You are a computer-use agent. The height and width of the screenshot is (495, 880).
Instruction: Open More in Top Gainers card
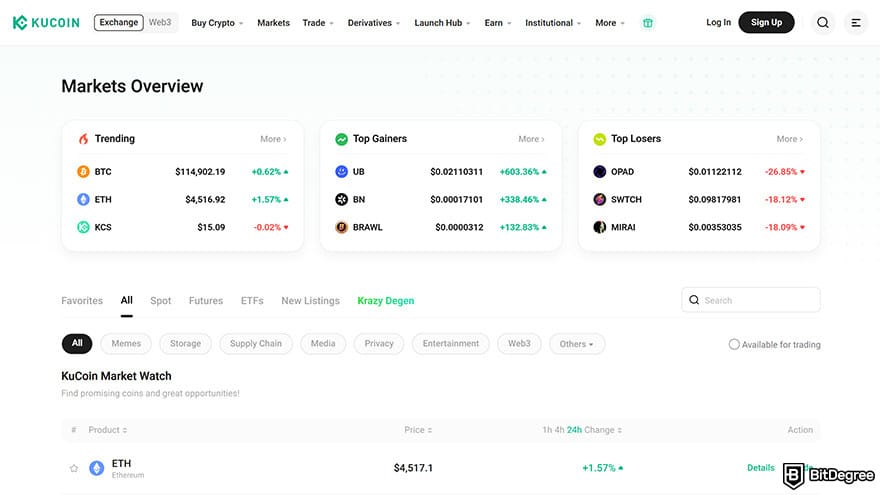(x=531, y=139)
